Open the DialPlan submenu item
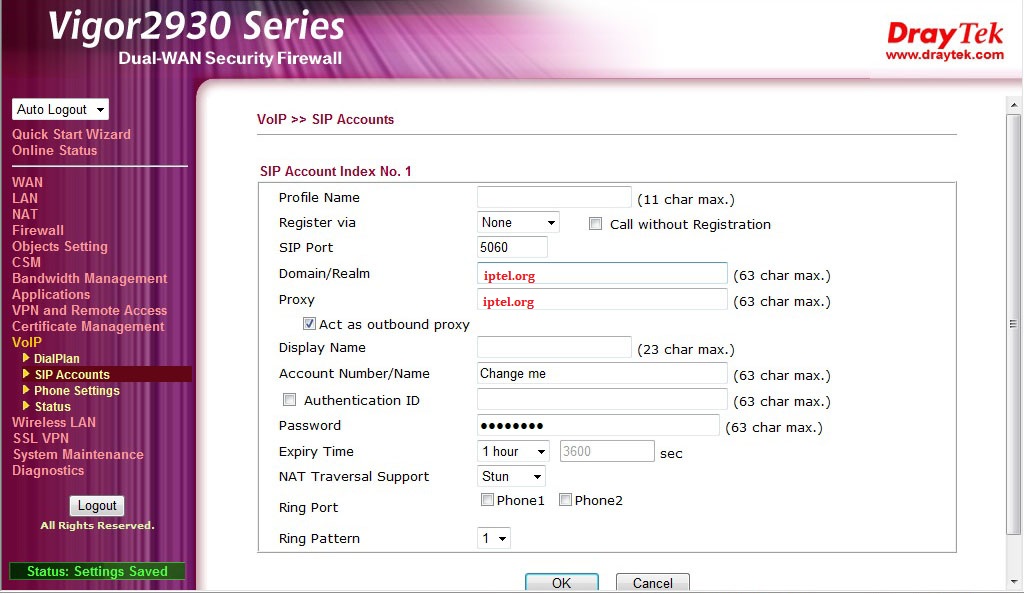This screenshot has width=1024, height=594. pyautogui.click(x=57, y=358)
